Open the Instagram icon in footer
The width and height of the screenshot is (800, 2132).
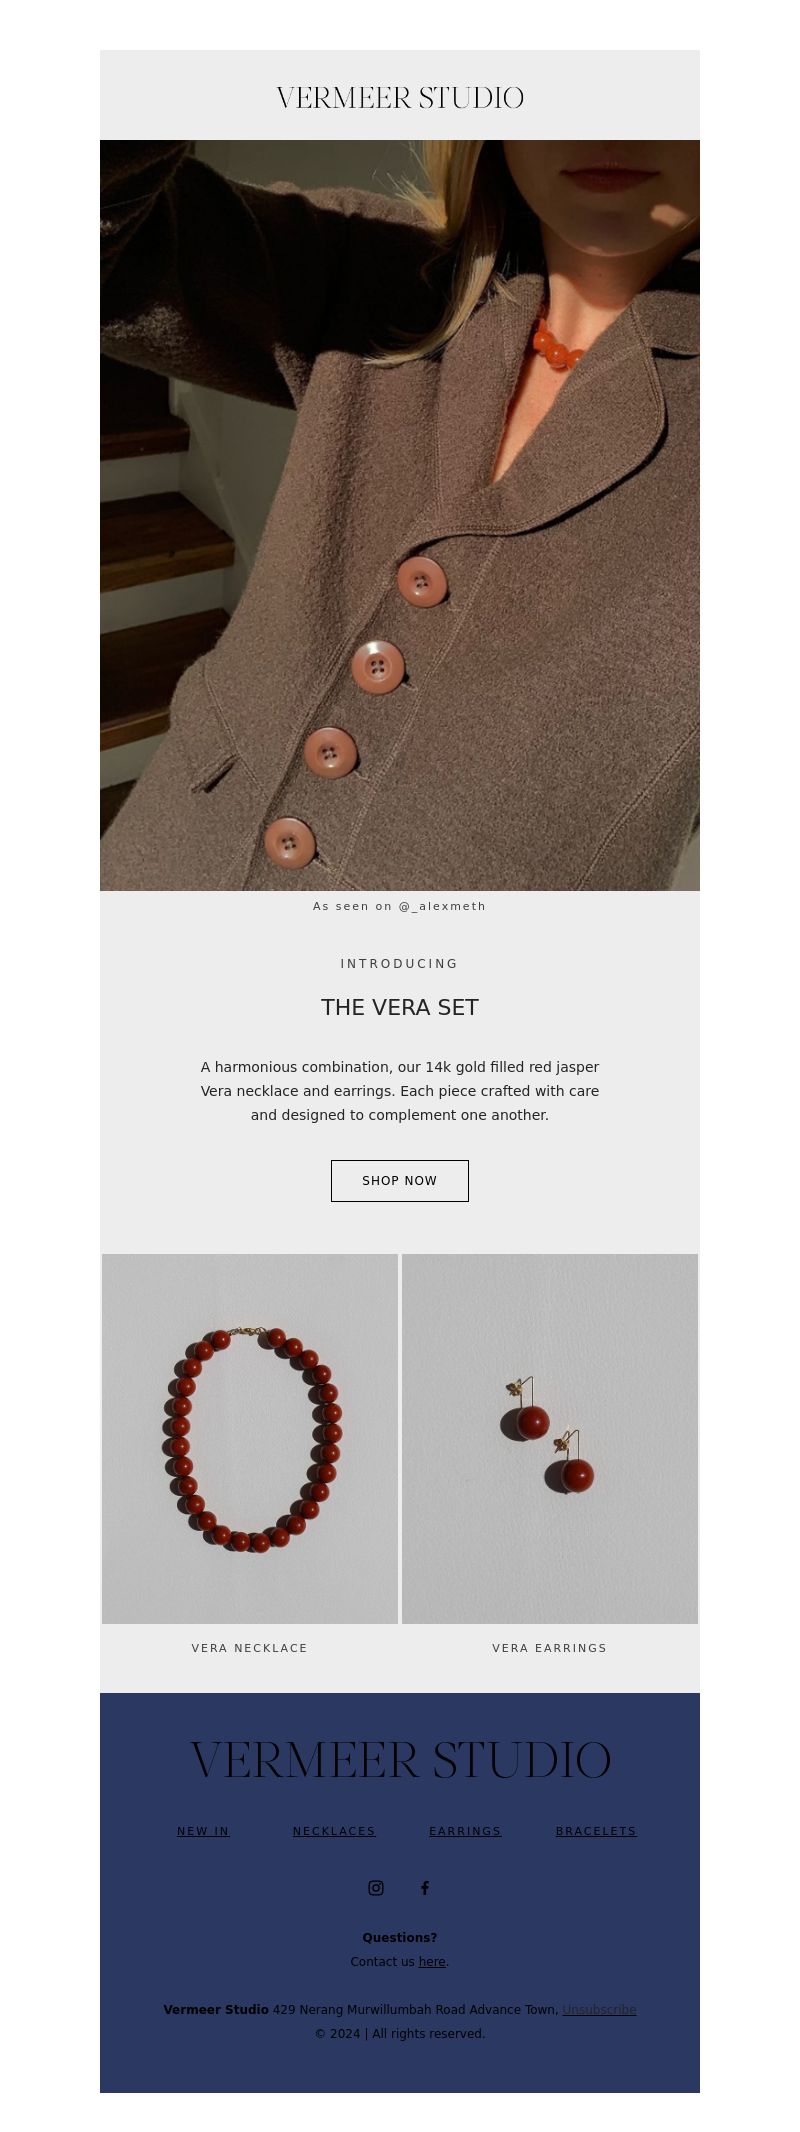point(376,1888)
